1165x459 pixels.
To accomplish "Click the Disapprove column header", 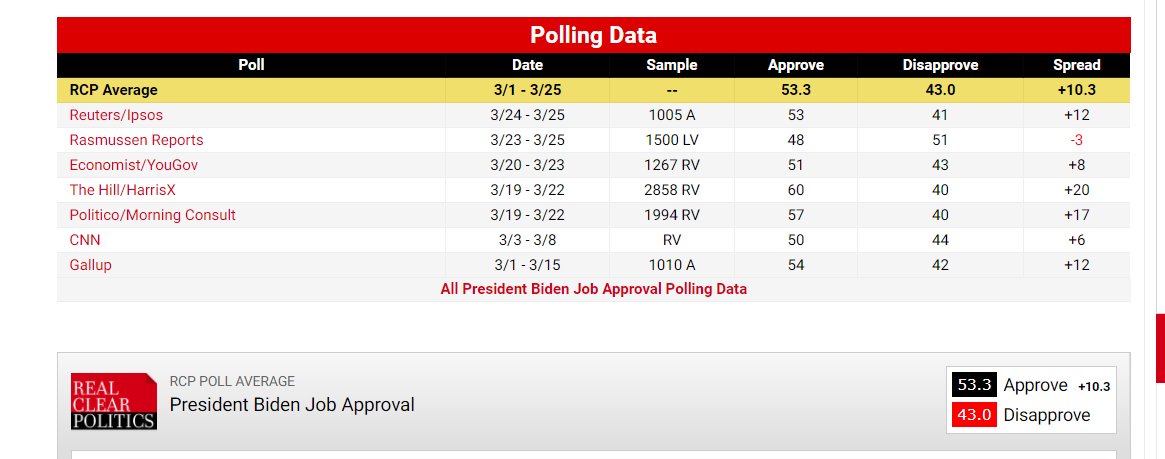I will coord(940,65).
